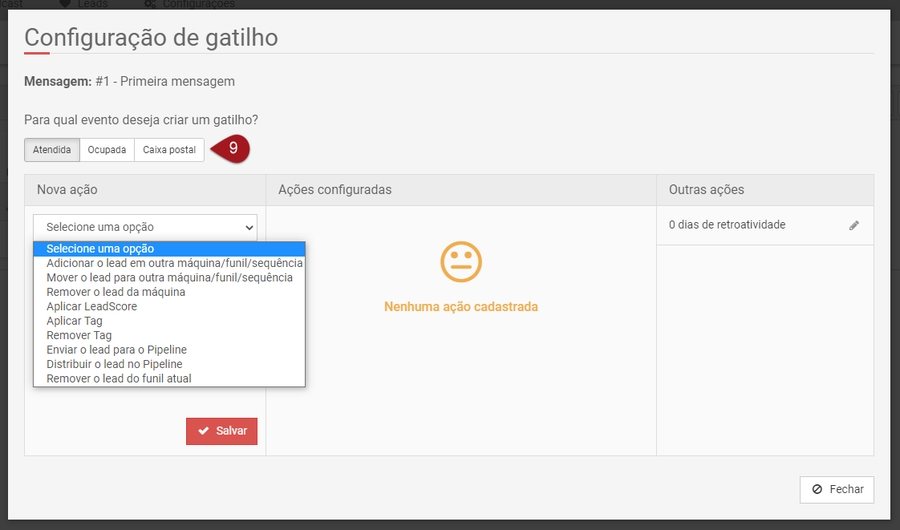The width and height of the screenshot is (900, 530).
Task: Close the dialog with Fechar button
Action: tap(837, 489)
